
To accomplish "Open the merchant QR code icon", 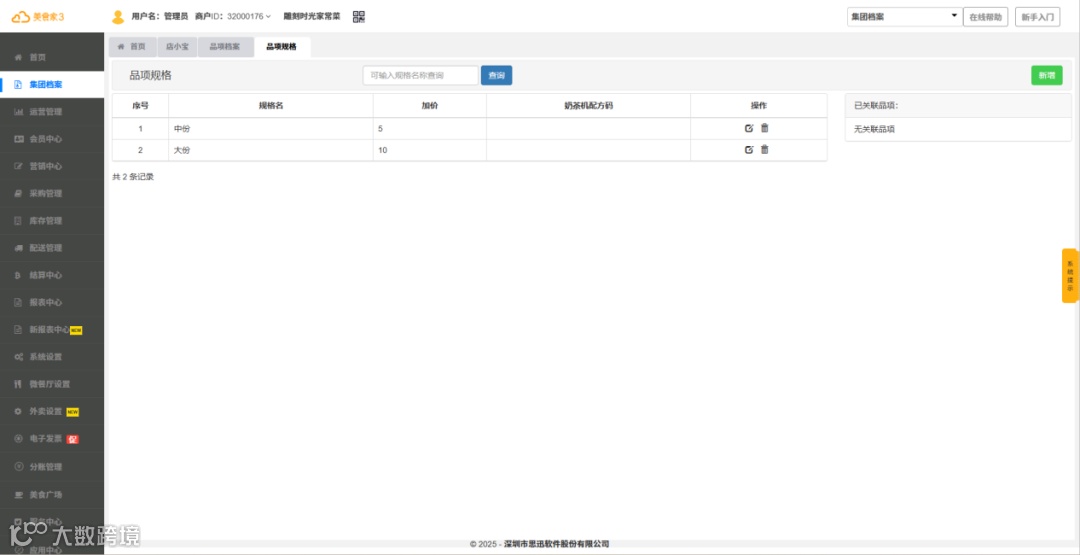I will click(359, 17).
